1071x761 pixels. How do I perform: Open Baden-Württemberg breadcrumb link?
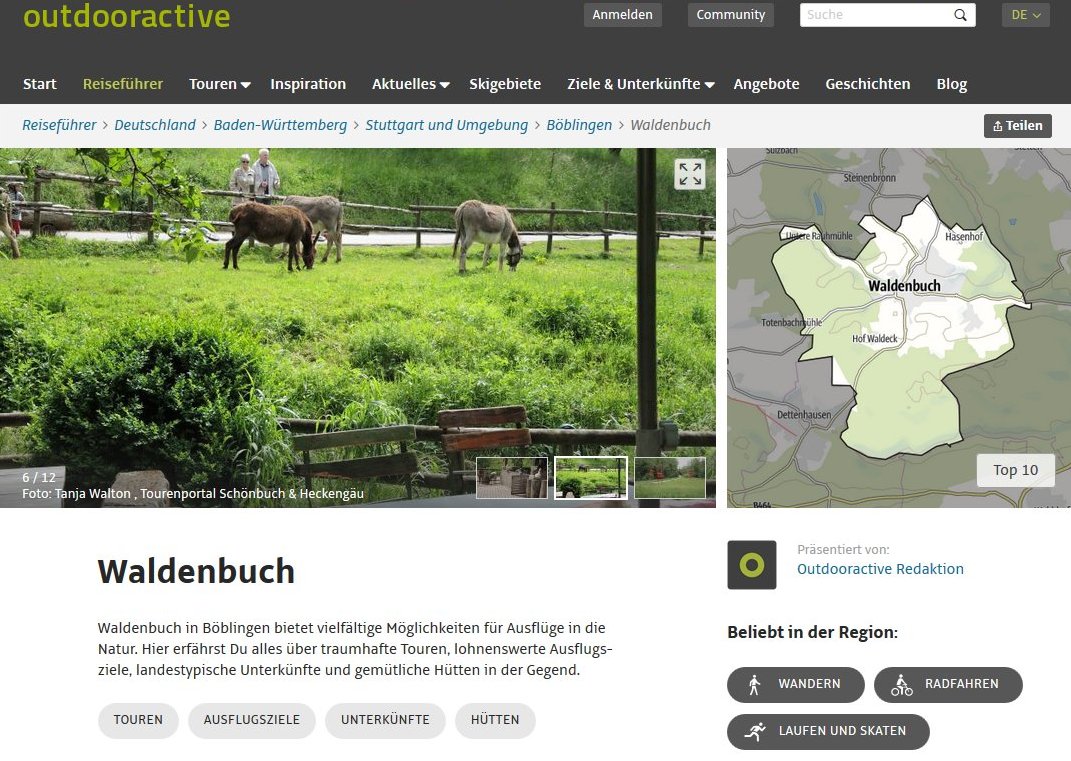point(280,125)
